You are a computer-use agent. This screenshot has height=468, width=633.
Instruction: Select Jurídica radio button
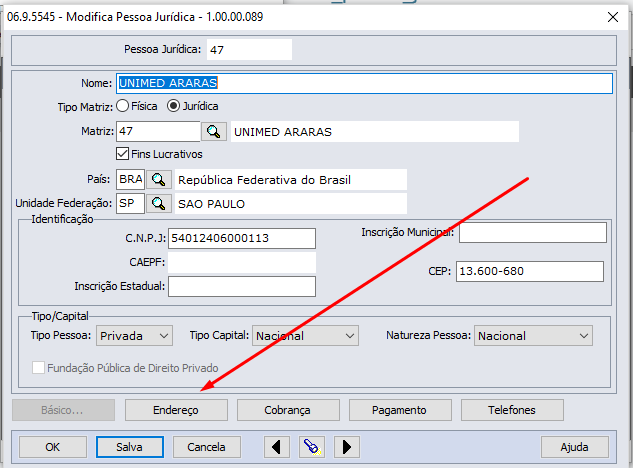click(173, 106)
